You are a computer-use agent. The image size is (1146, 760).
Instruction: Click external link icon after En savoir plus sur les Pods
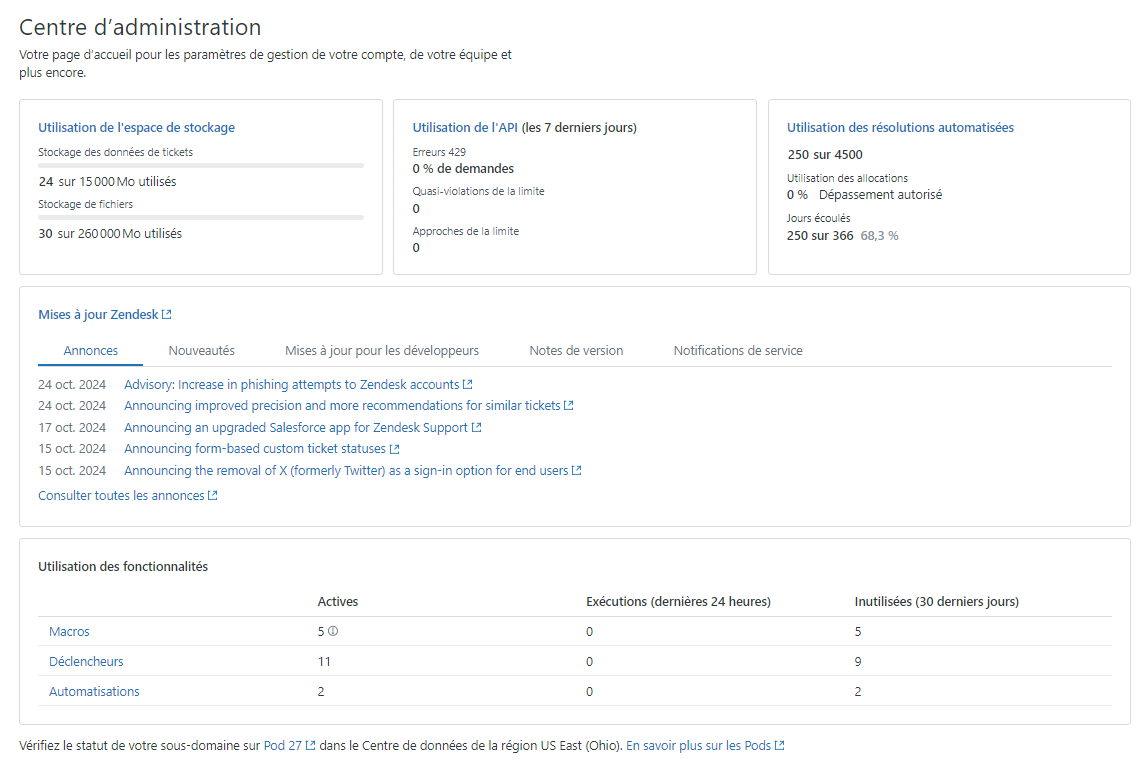(780, 745)
